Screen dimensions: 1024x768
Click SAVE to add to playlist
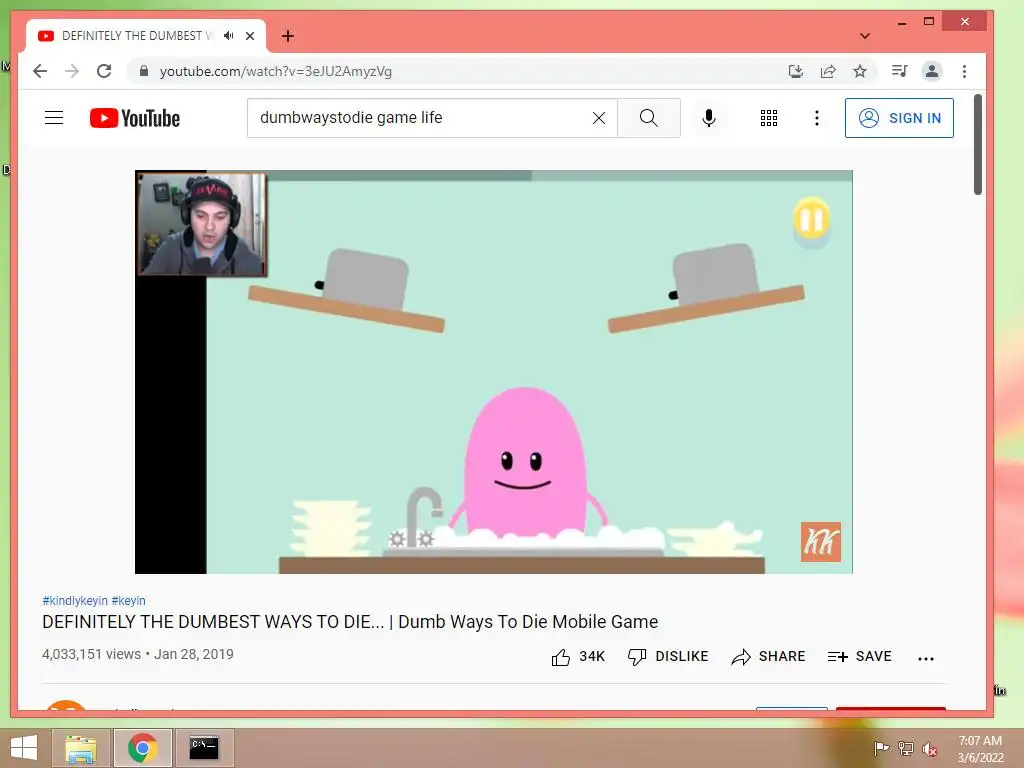click(x=859, y=656)
